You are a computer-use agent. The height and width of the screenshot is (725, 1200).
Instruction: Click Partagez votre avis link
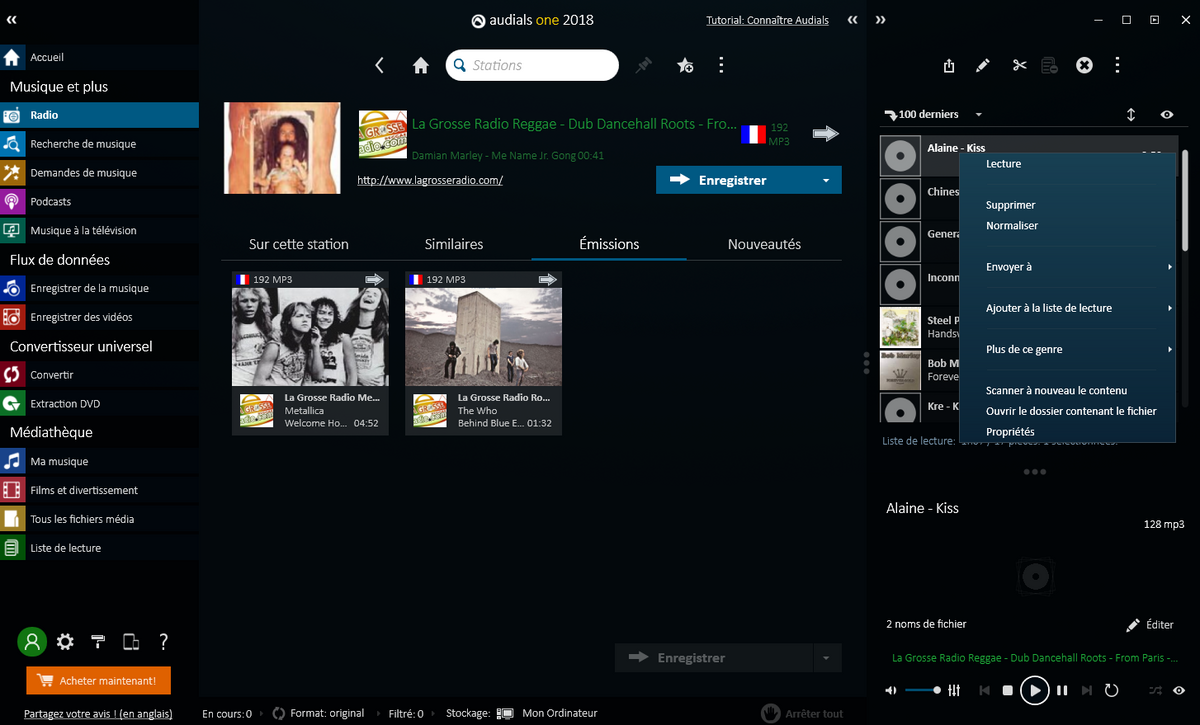point(98,714)
